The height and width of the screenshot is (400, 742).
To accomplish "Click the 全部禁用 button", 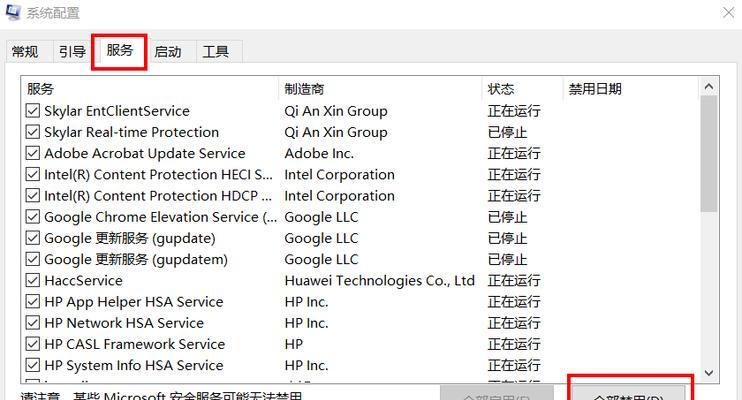I will [628, 392].
